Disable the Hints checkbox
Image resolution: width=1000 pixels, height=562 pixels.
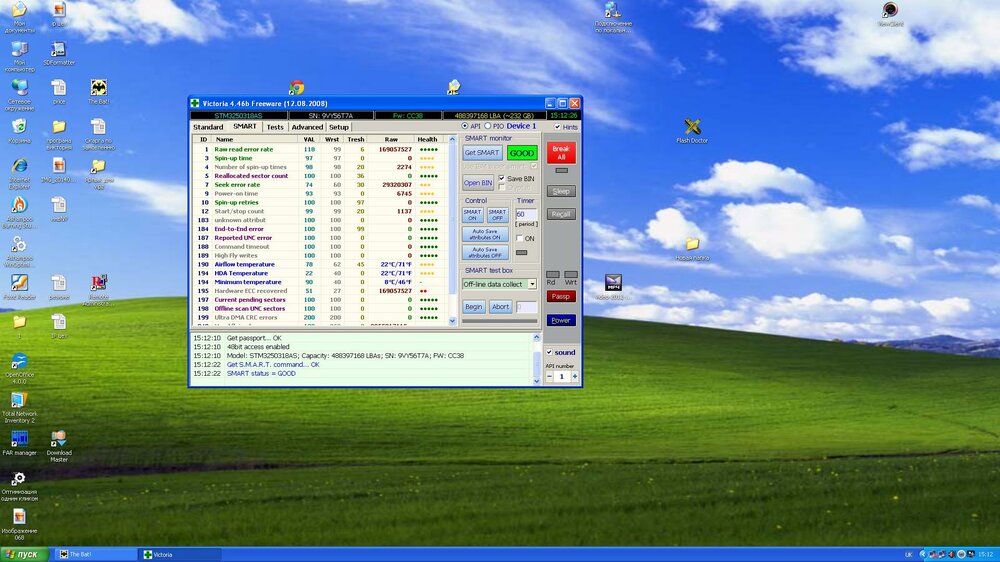tap(557, 127)
